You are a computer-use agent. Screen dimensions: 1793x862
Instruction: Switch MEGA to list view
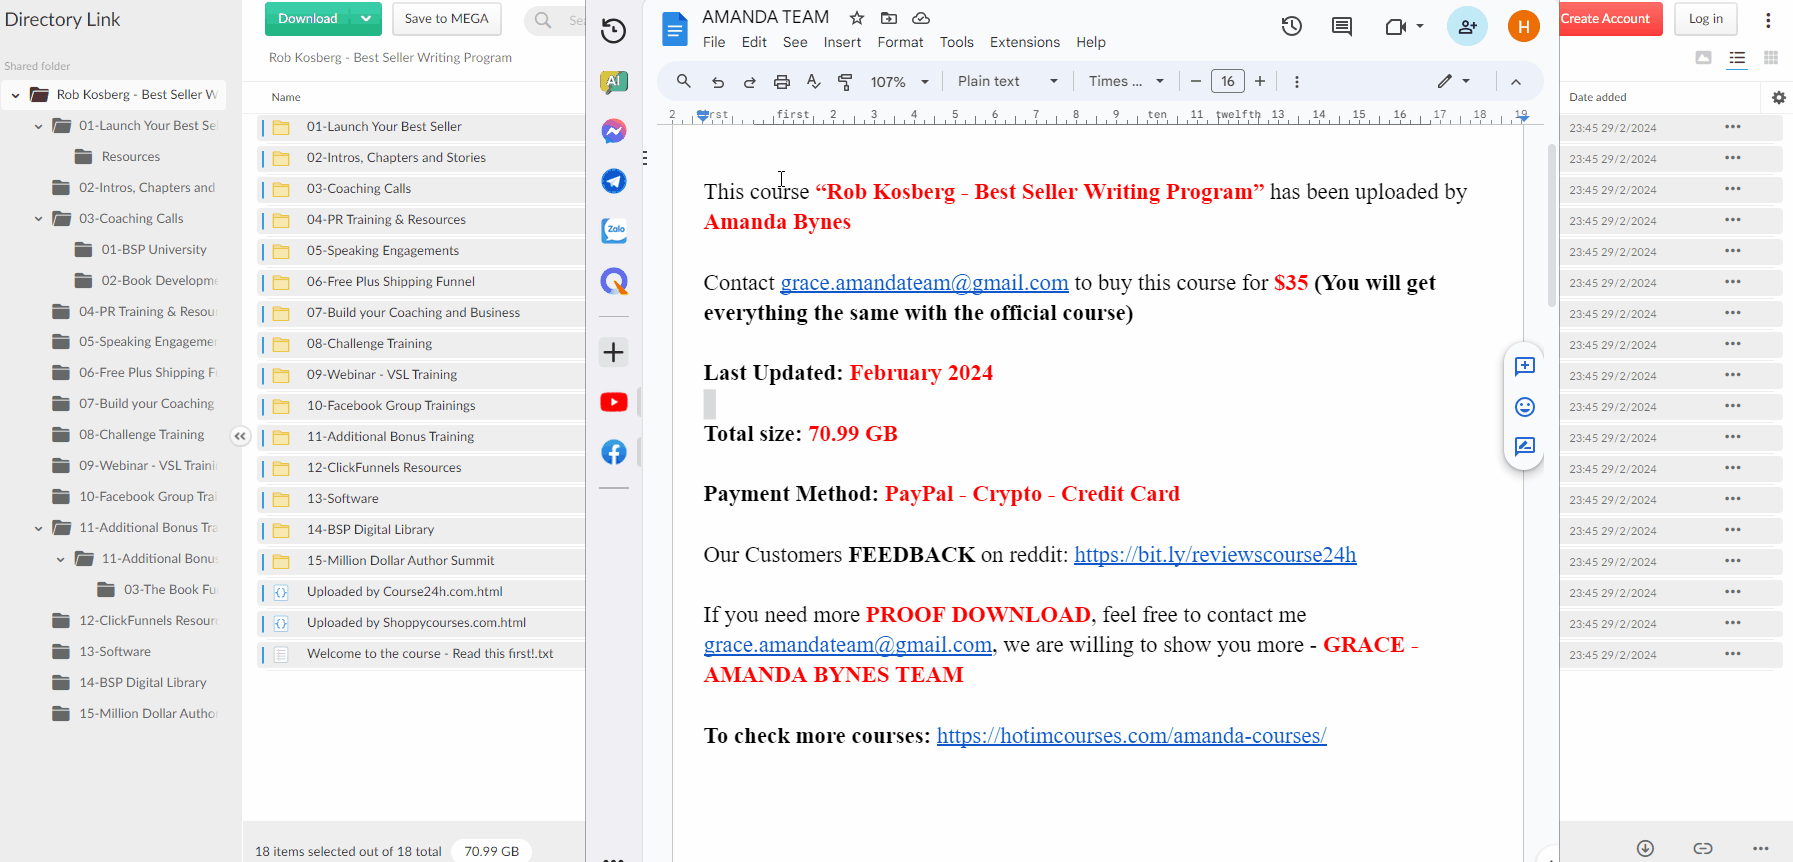click(x=1737, y=58)
